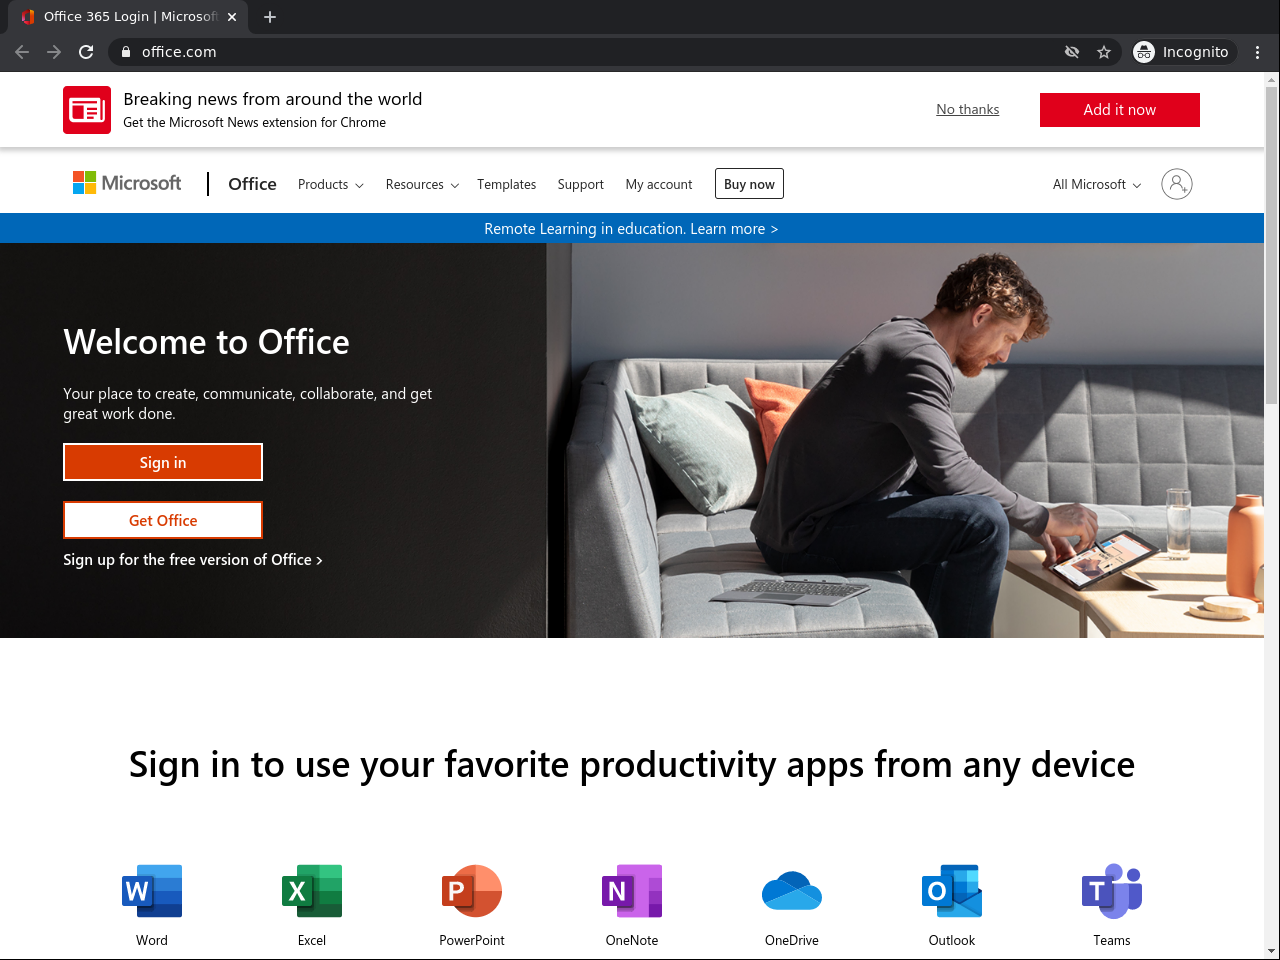Click the Outlook label text
Image resolution: width=1280 pixels, height=960 pixels.
click(952, 940)
